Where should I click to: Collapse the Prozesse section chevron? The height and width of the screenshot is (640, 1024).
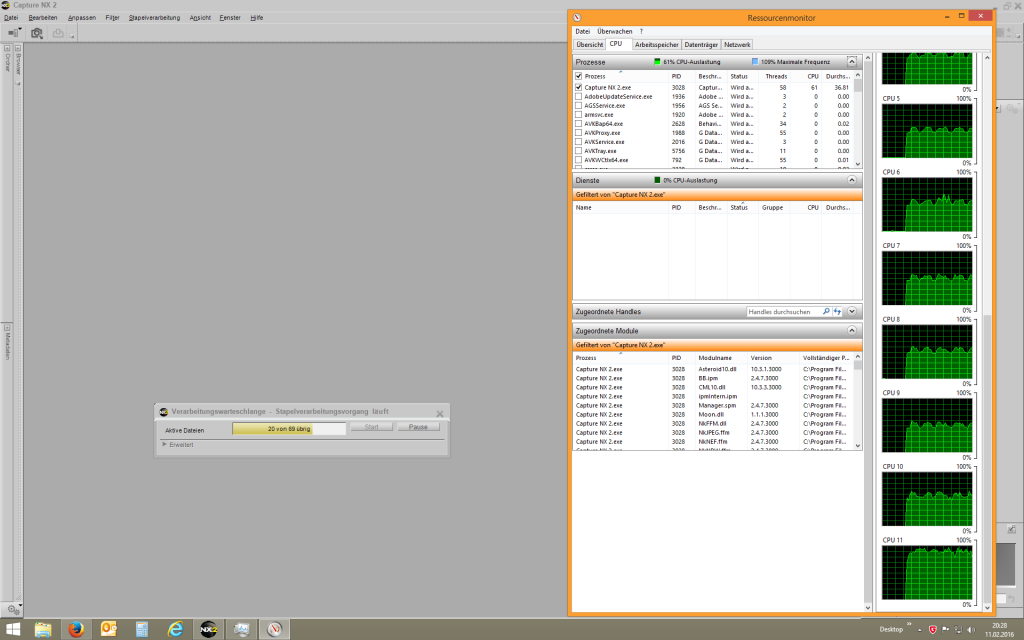coord(852,61)
